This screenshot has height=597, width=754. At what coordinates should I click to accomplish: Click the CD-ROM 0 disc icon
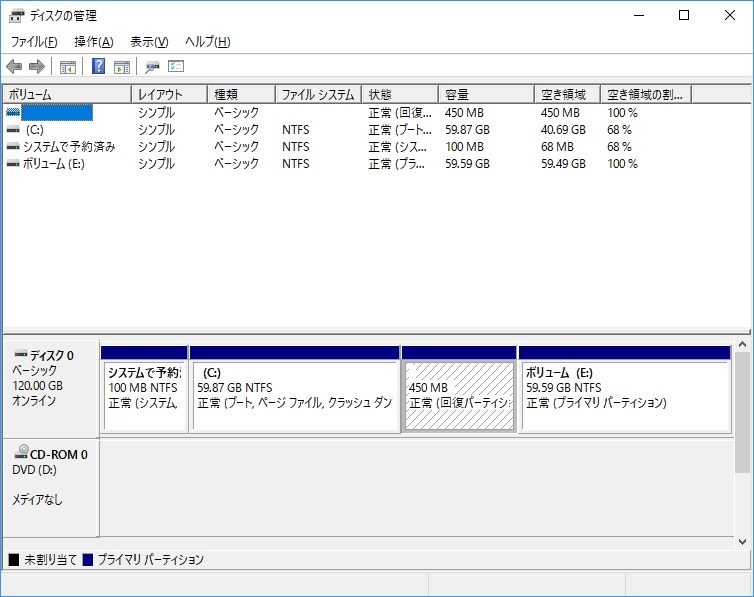coord(22,451)
